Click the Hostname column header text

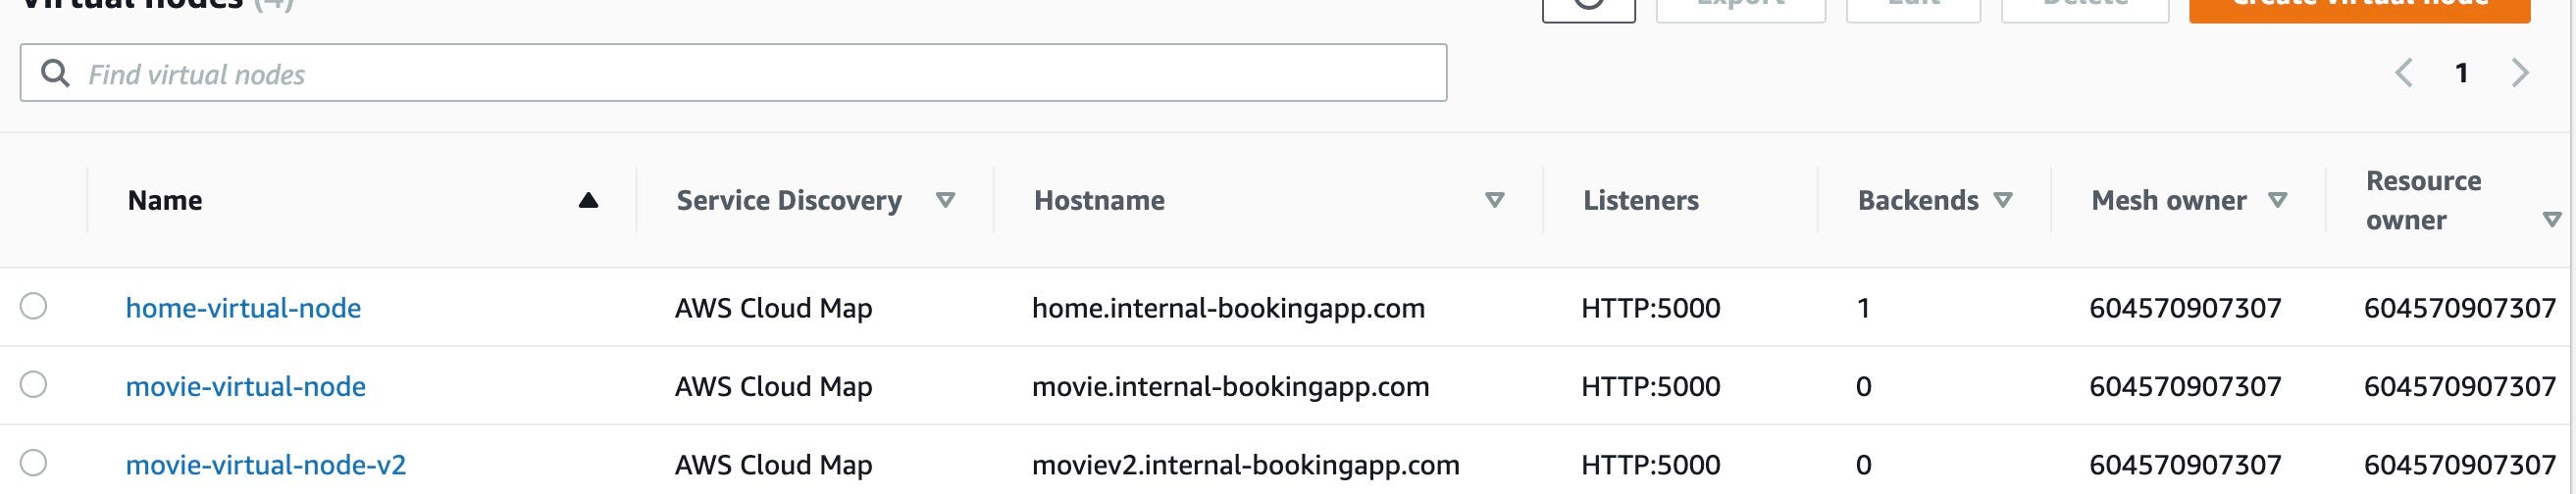pos(1099,200)
